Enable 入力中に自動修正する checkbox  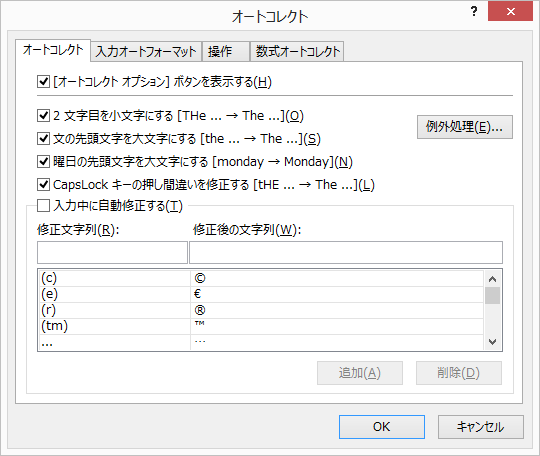43,206
